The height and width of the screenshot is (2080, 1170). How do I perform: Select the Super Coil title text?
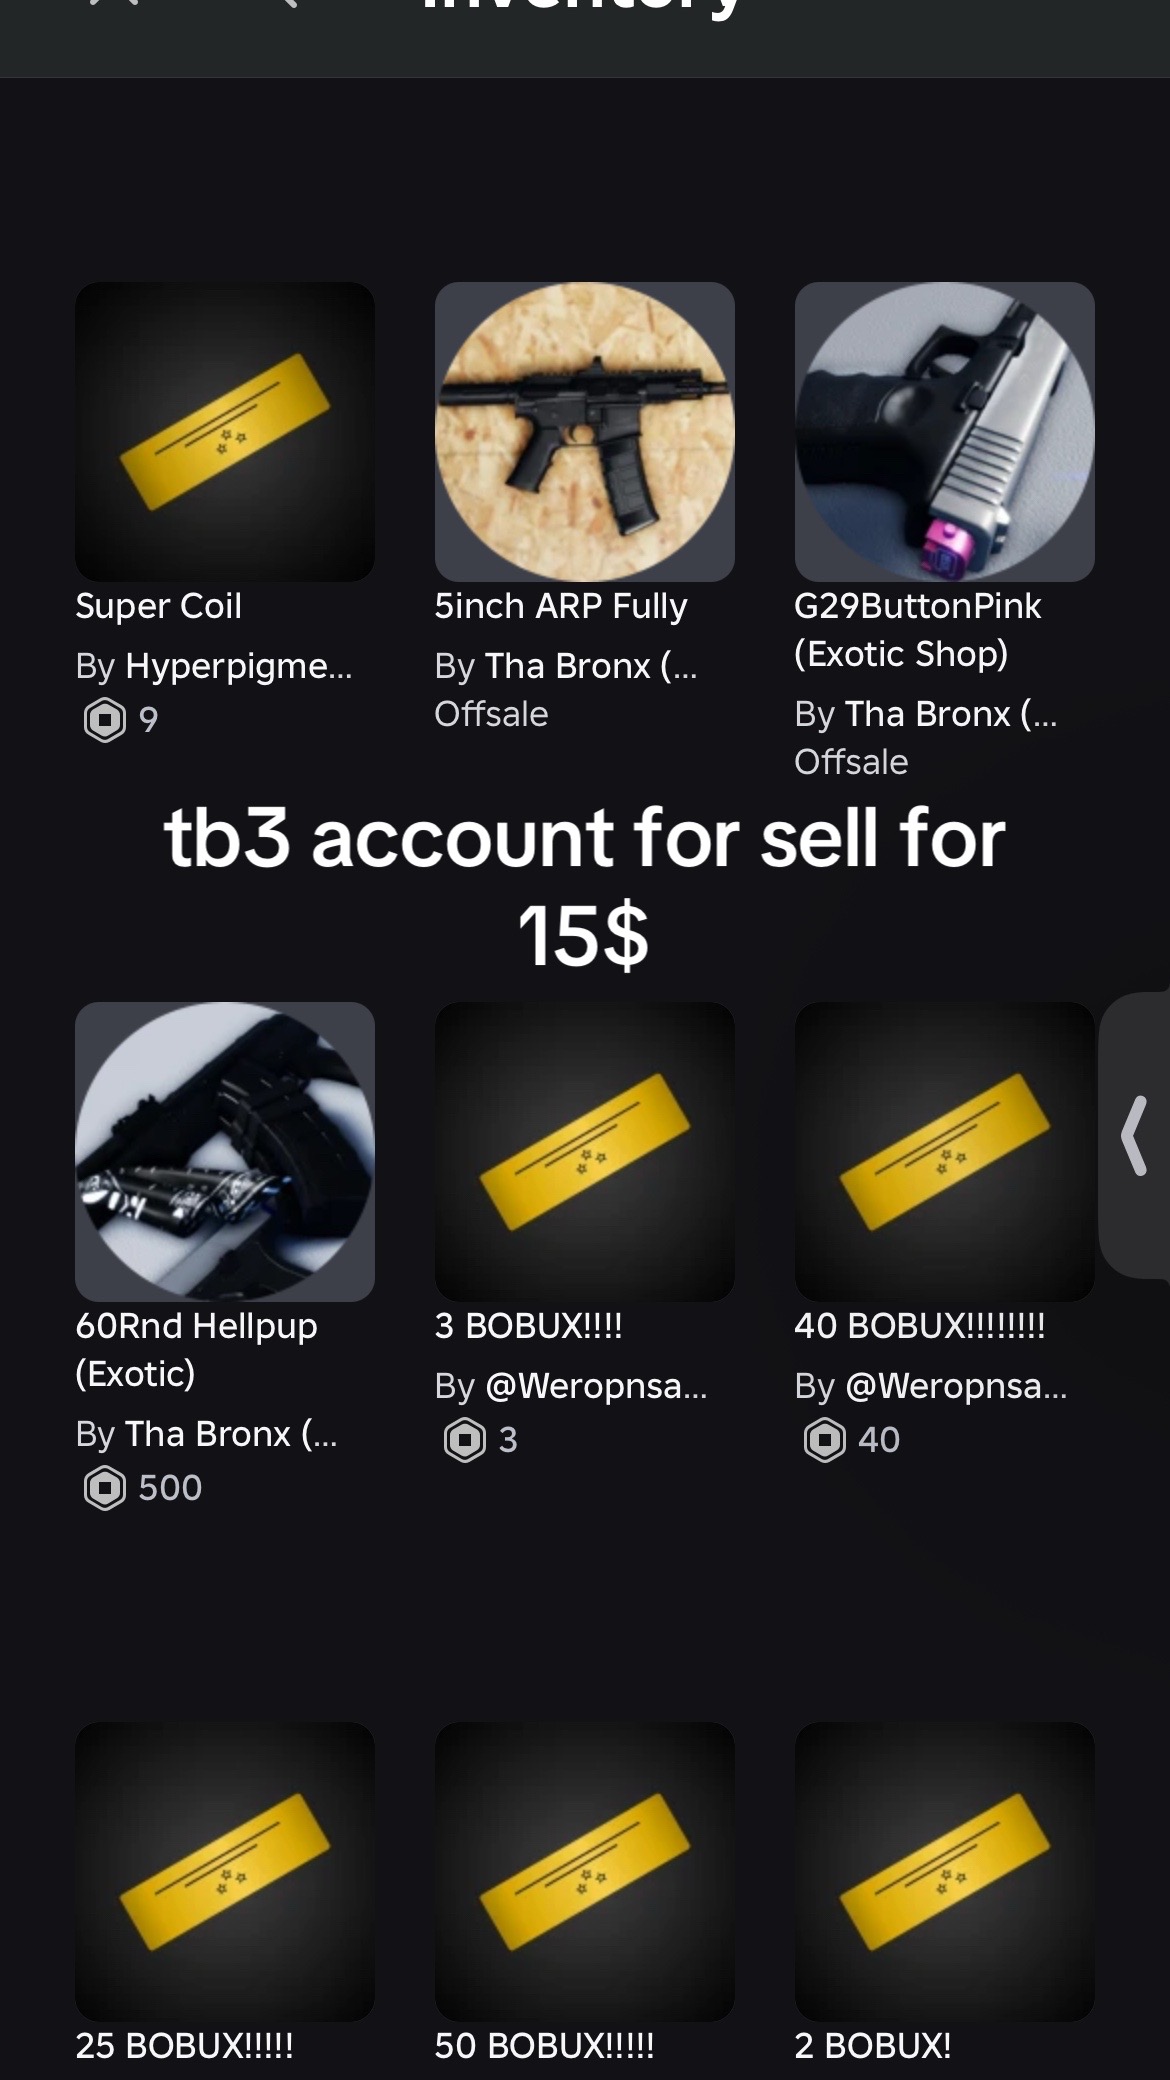[x=159, y=606]
